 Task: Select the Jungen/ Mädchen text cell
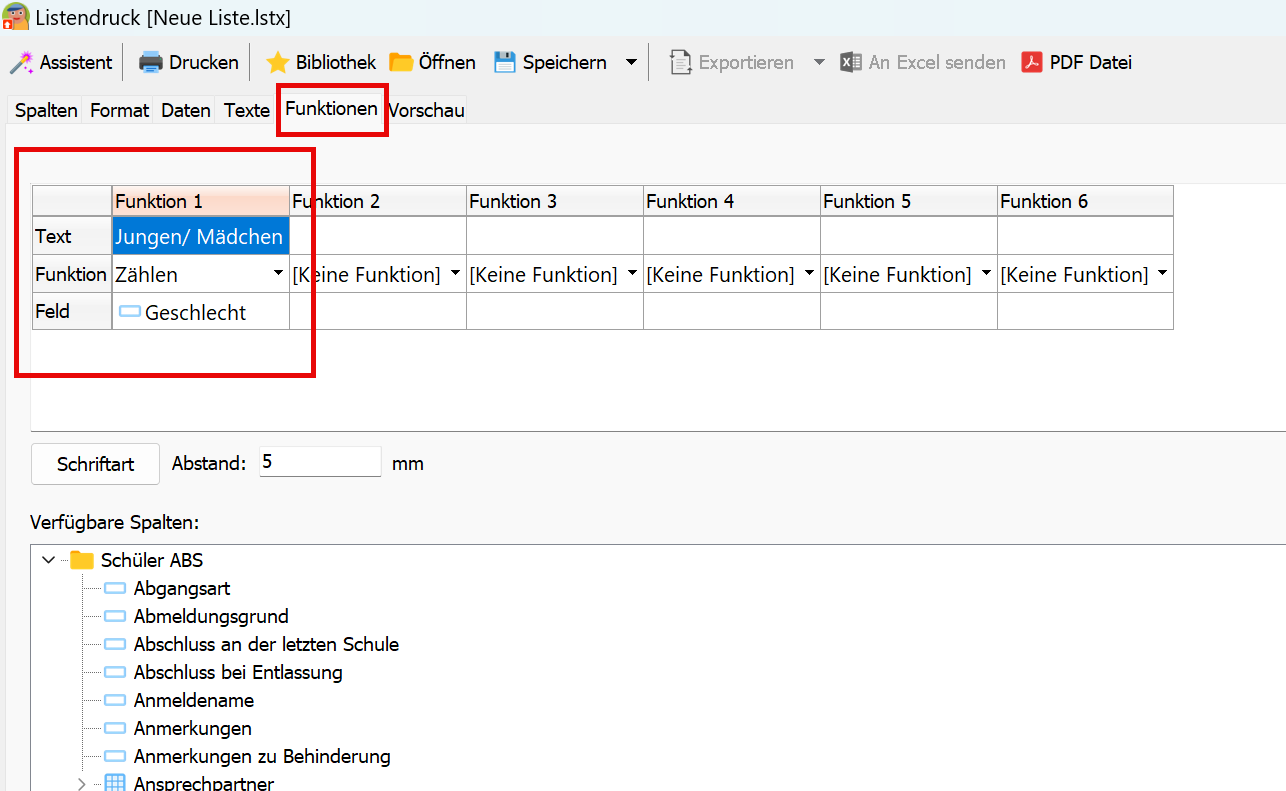(201, 237)
